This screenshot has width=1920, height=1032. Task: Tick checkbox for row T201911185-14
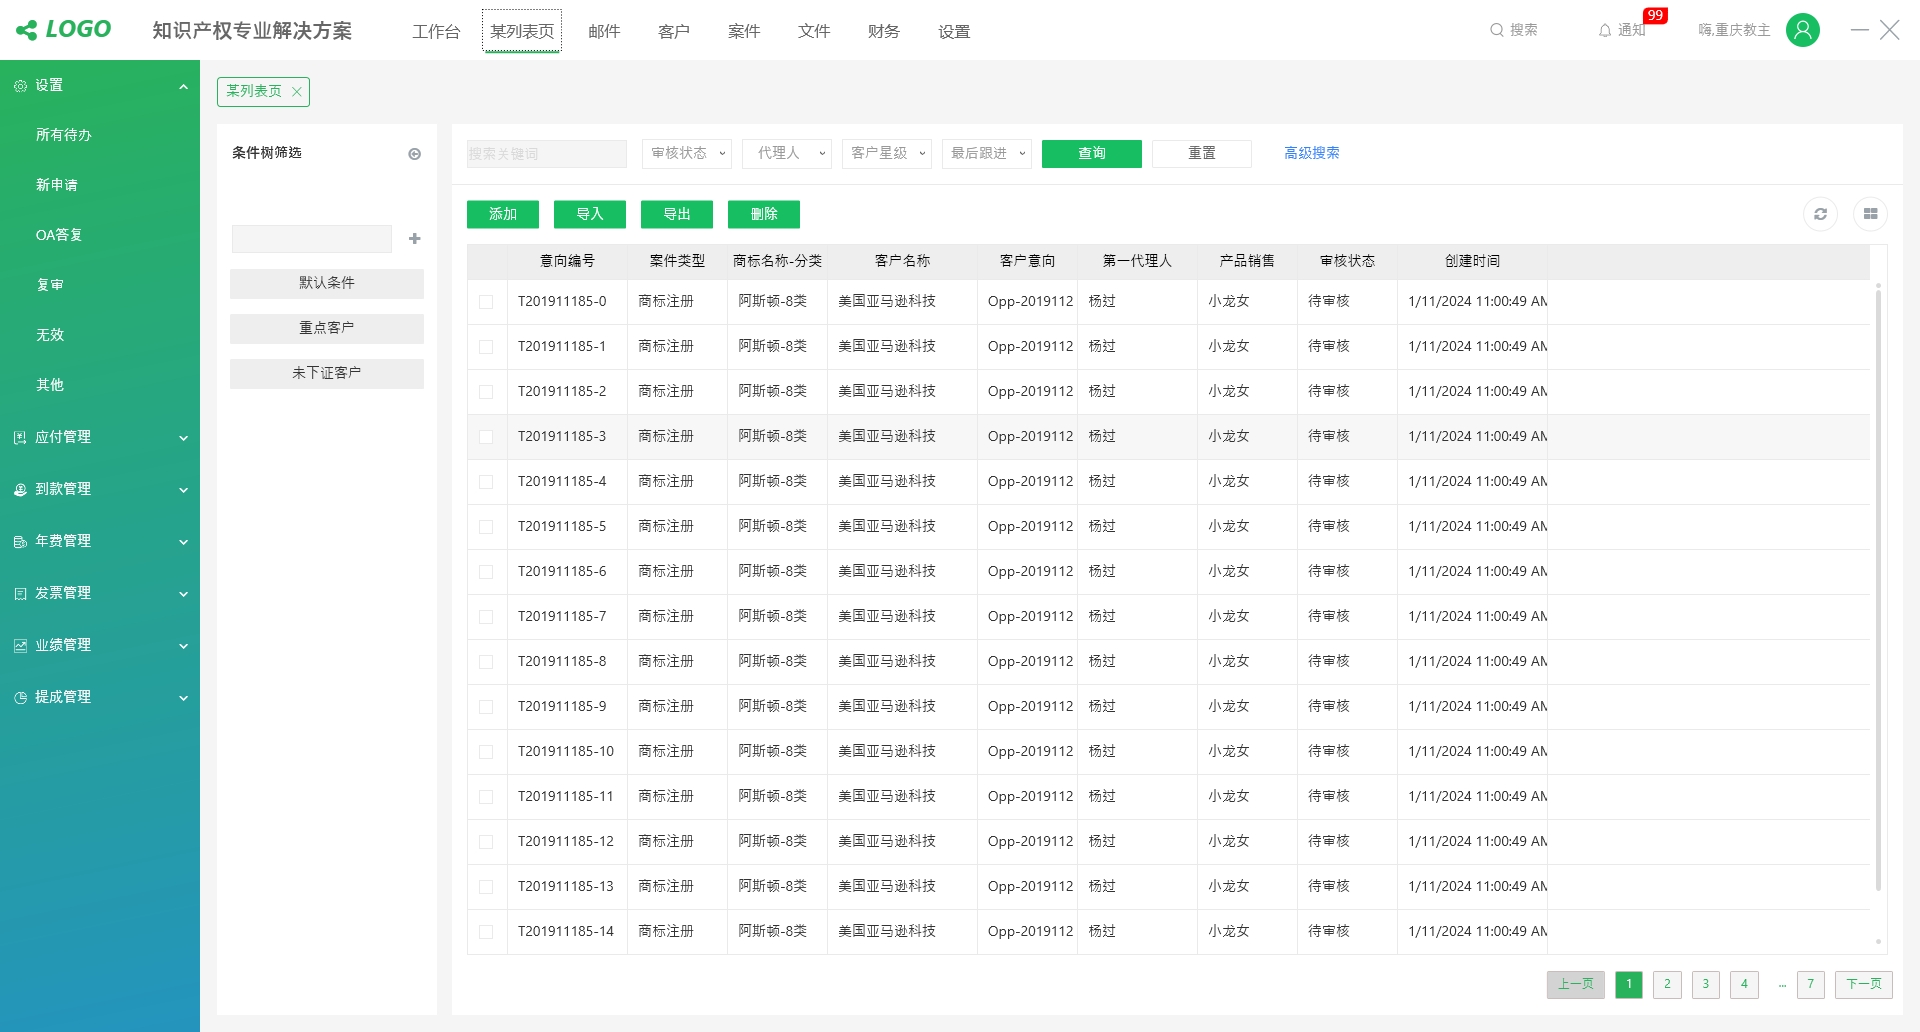tap(486, 932)
